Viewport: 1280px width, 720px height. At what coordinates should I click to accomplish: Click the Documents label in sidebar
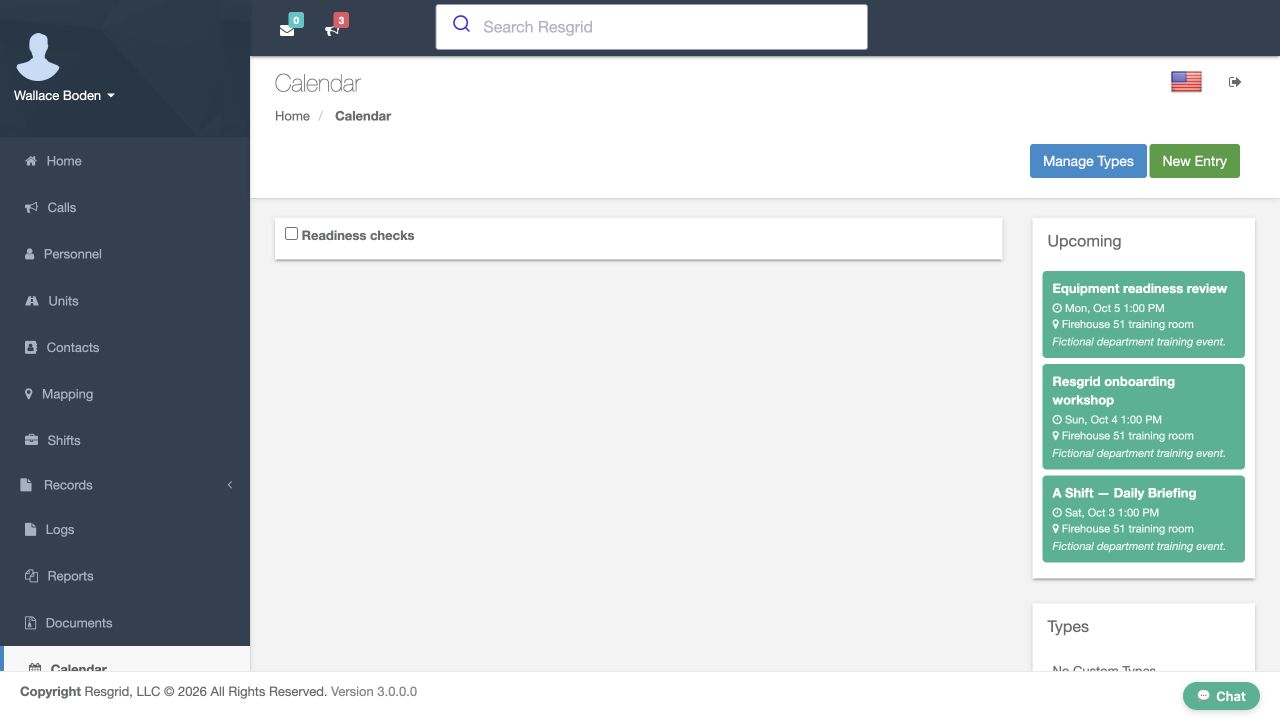(x=79, y=623)
